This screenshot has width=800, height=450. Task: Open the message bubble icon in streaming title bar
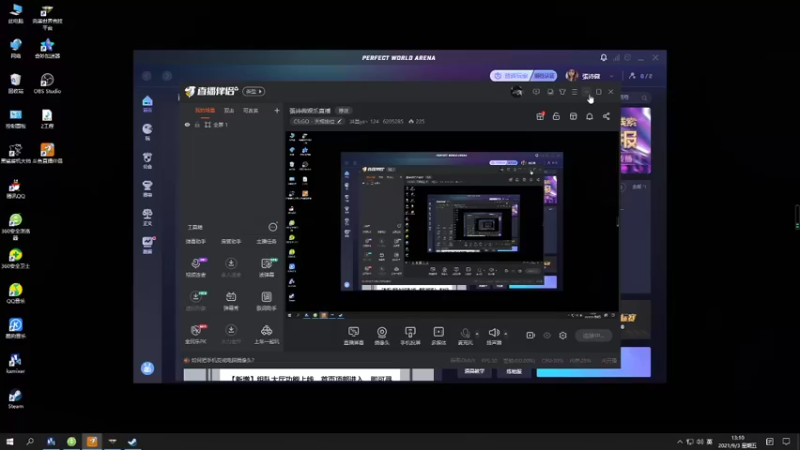(x=536, y=92)
